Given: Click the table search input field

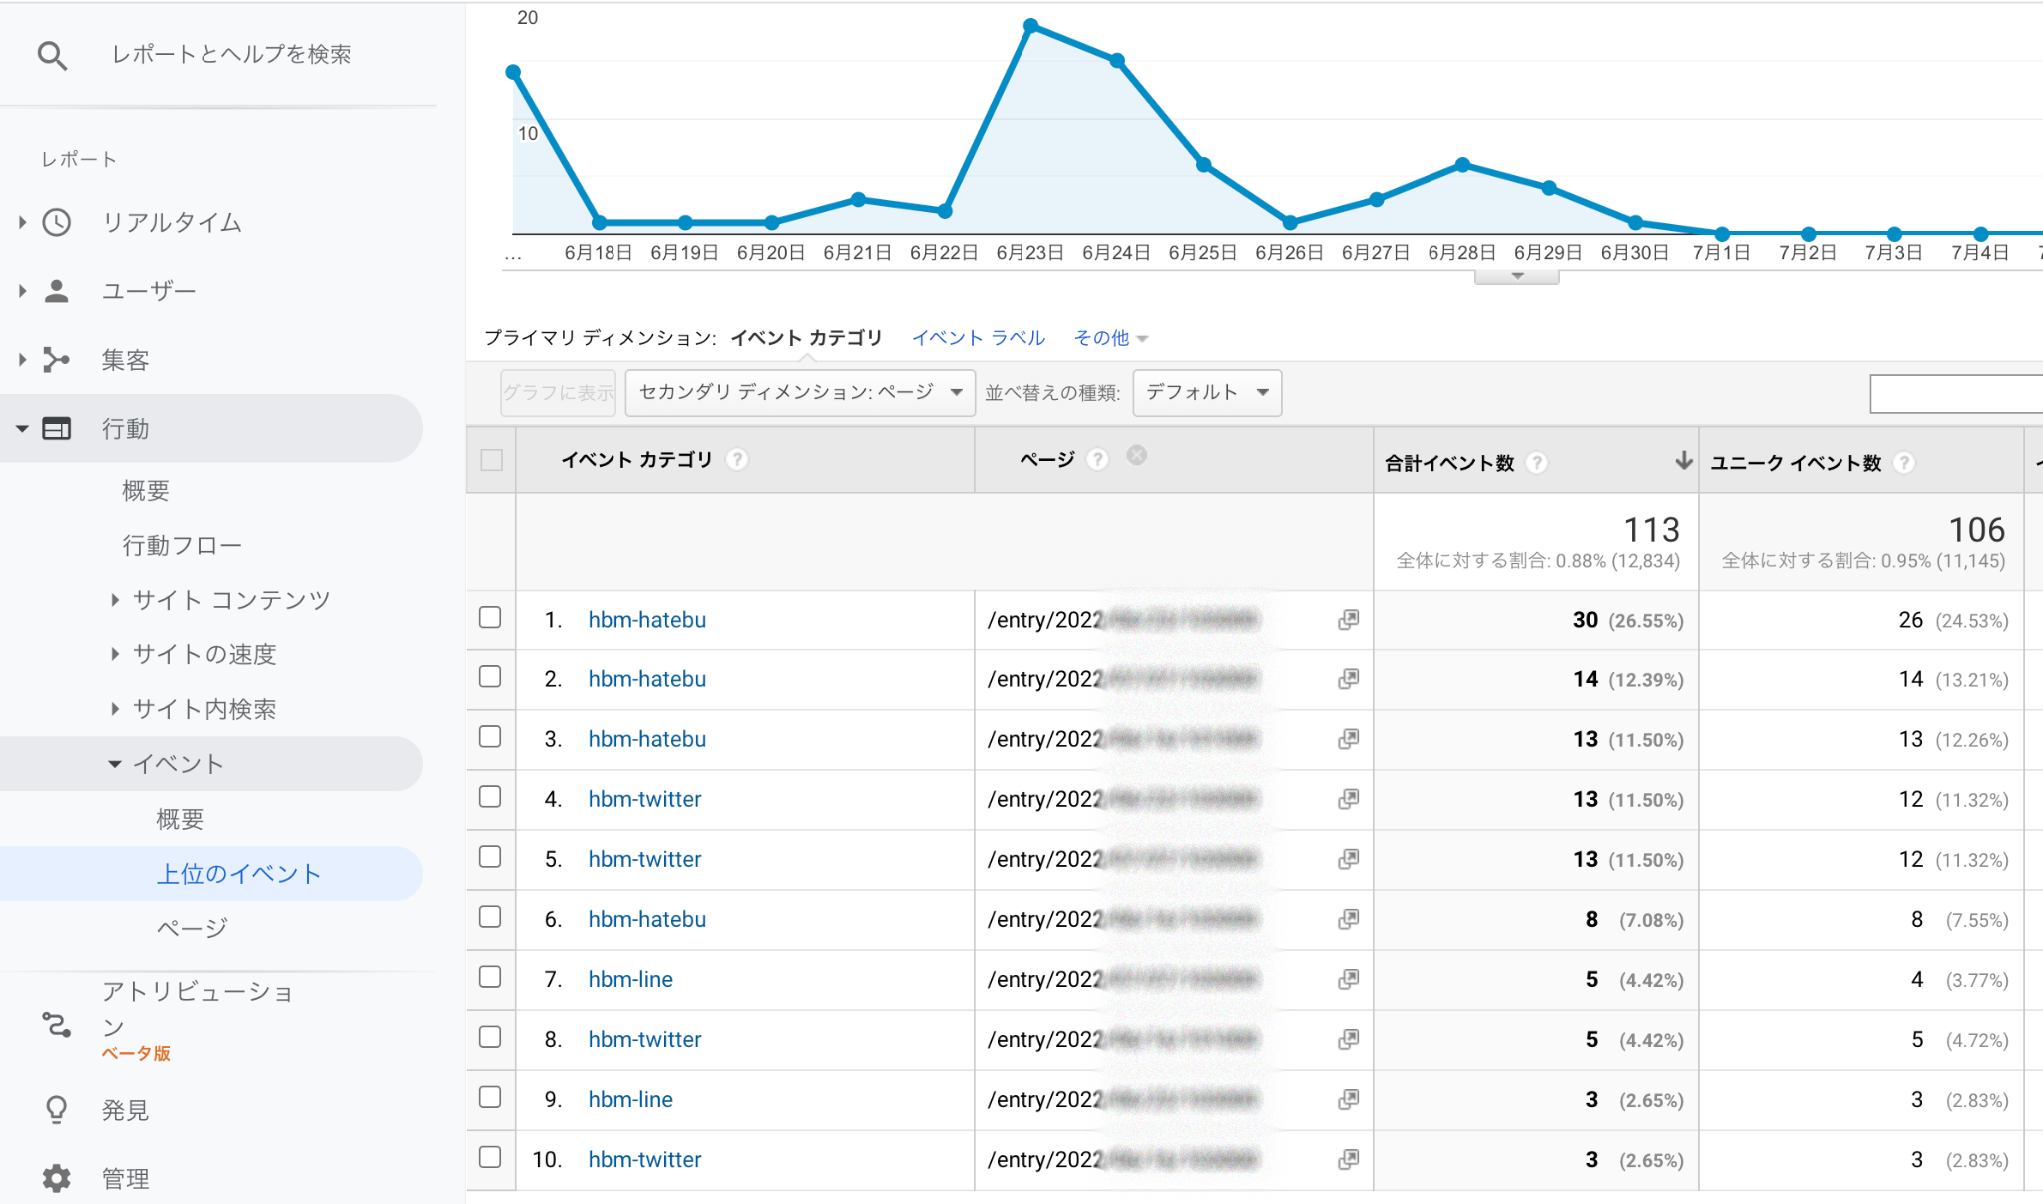Looking at the screenshot, I should click(x=1955, y=394).
